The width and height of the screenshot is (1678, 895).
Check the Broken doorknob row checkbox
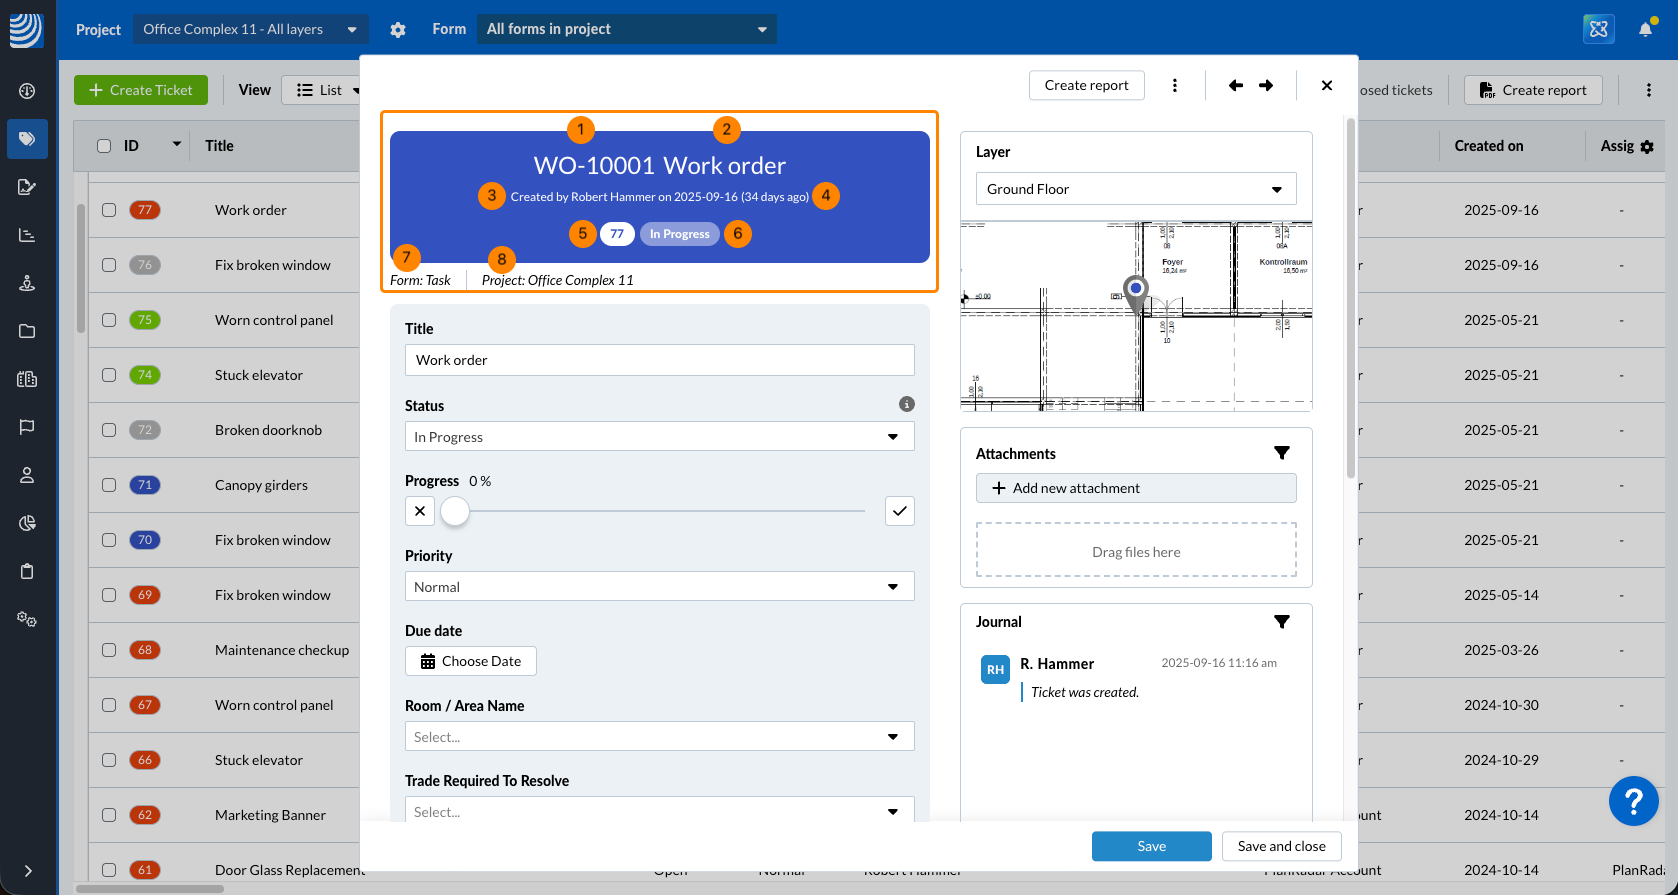109,430
